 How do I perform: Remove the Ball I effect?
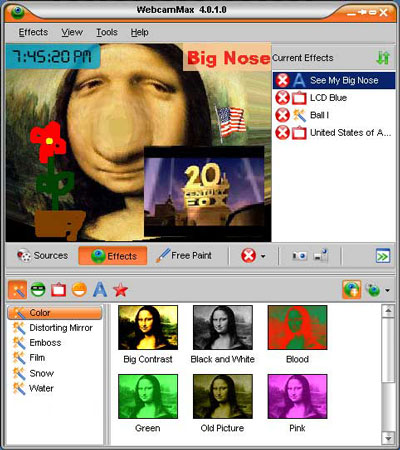[282, 115]
